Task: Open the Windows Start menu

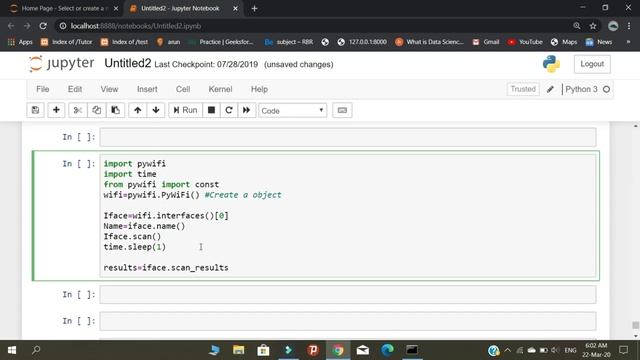Action: 12,350
